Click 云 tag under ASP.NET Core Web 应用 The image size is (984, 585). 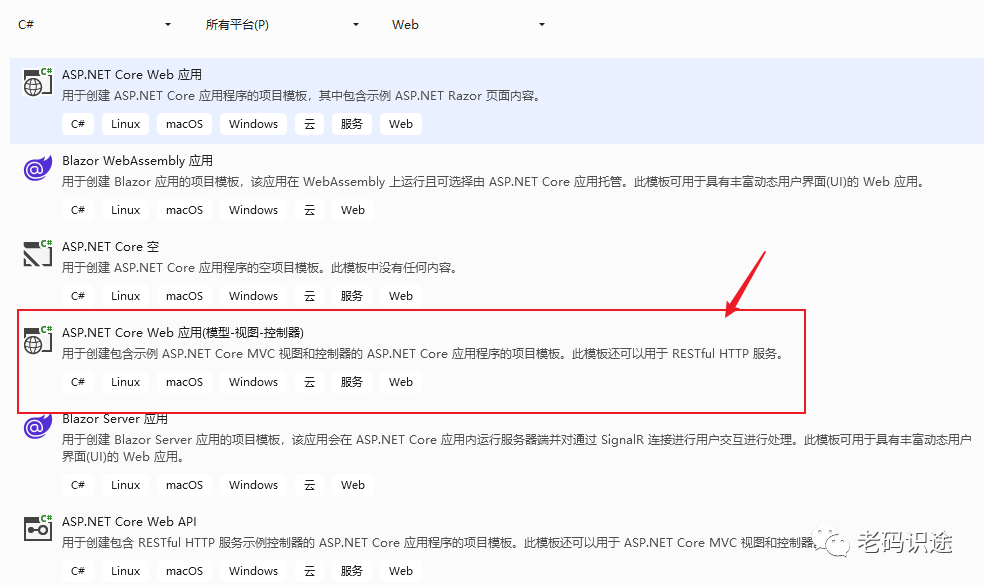click(309, 124)
